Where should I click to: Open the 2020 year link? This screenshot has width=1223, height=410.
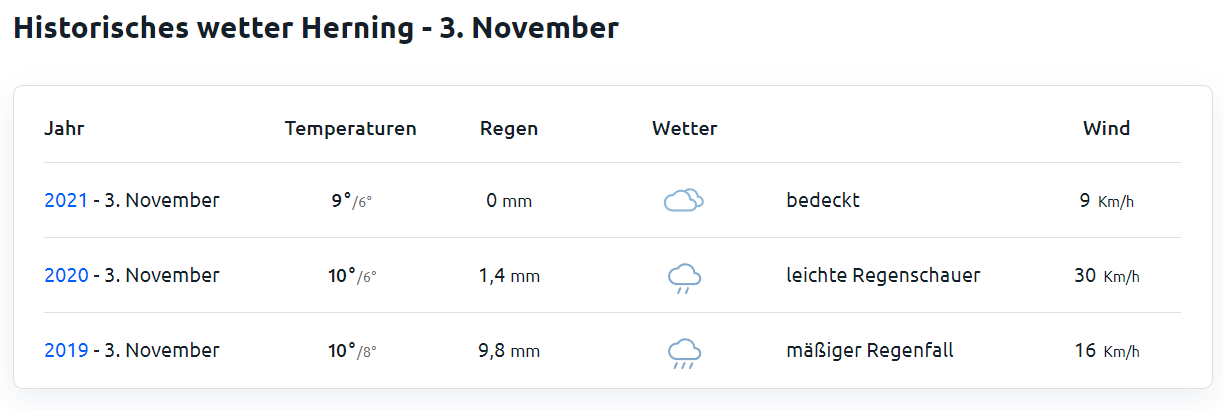point(66,275)
